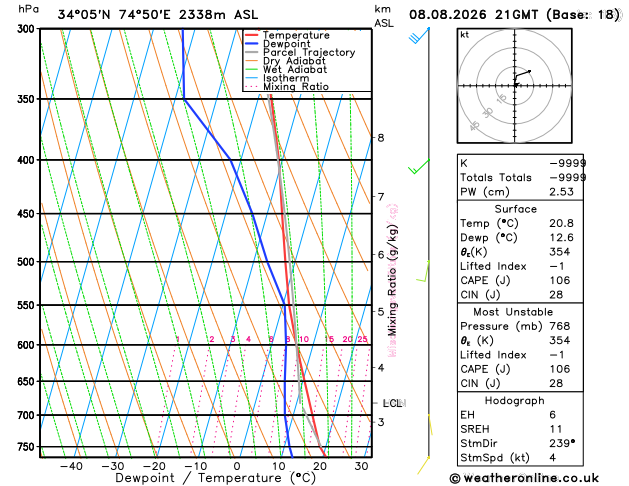Click the '300' hPa pressure axis label

(x=28, y=29)
